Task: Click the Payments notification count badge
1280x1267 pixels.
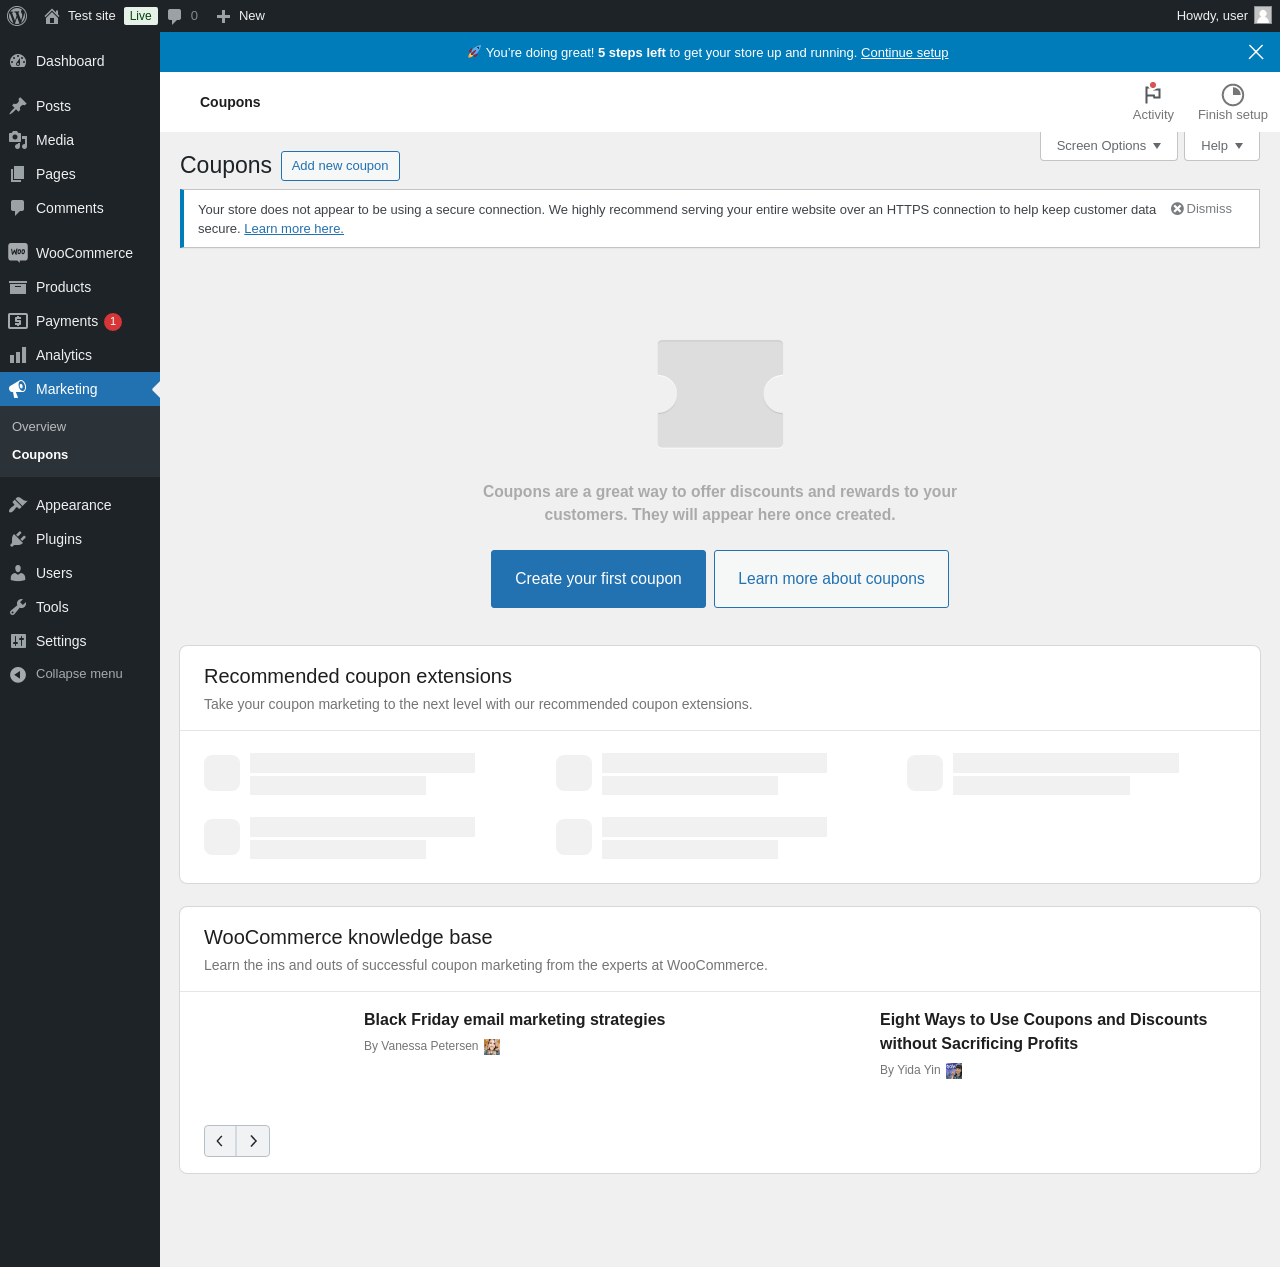Action: click(113, 322)
